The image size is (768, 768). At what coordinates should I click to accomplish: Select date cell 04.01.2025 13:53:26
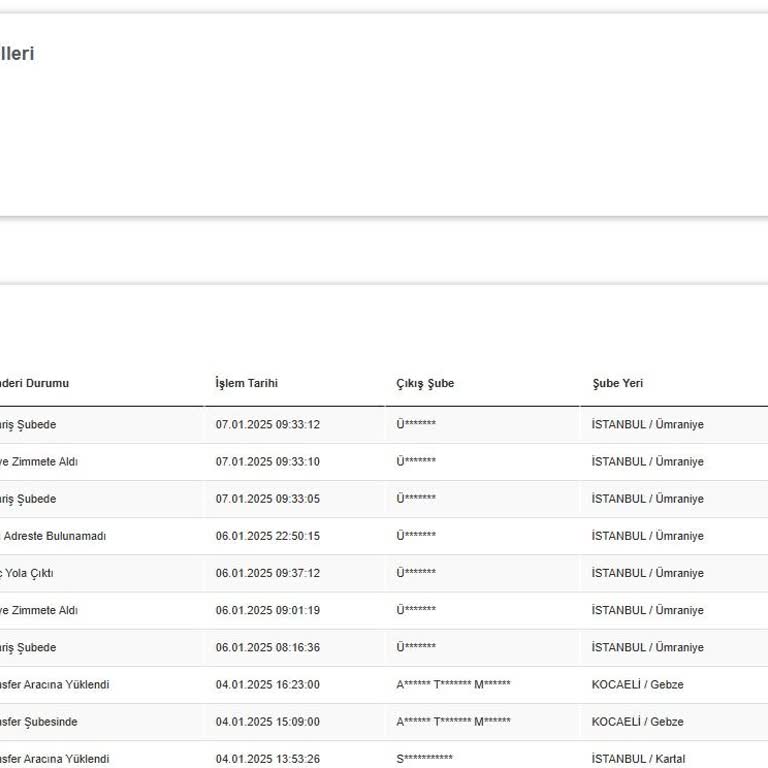point(268,759)
